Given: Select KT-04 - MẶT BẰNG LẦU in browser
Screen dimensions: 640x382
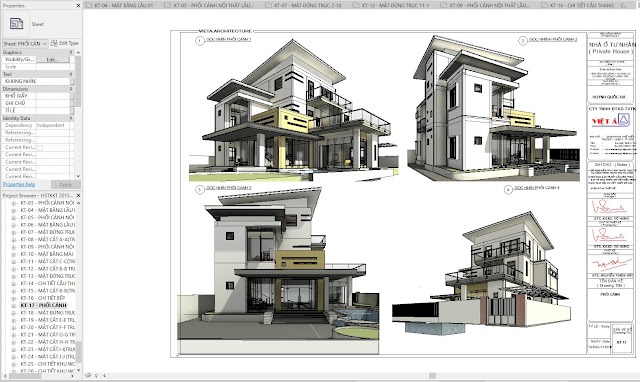Looking at the screenshot, I should [x=48, y=210].
